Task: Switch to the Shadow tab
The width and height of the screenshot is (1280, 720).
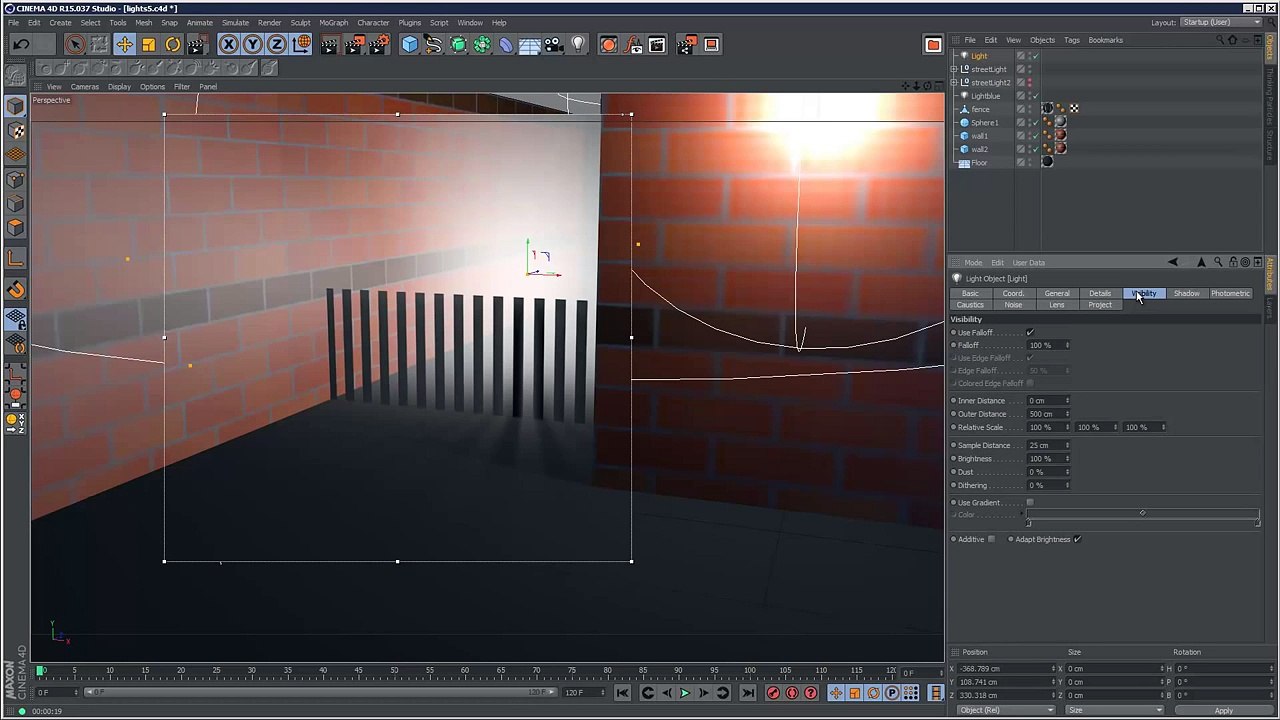Action: pos(1186,293)
